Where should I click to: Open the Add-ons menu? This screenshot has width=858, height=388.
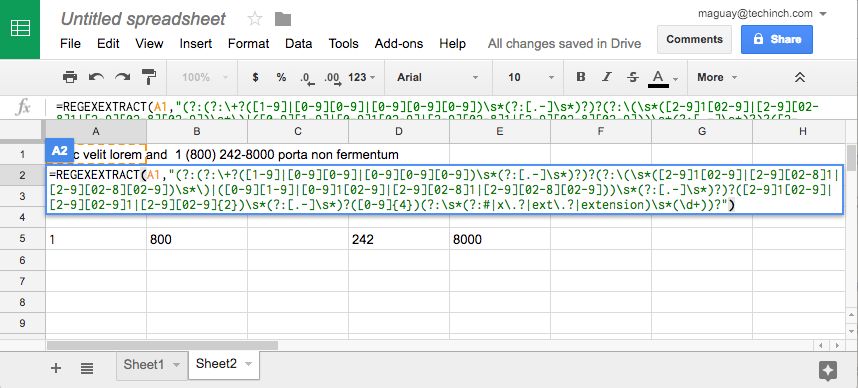coord(399,43)
